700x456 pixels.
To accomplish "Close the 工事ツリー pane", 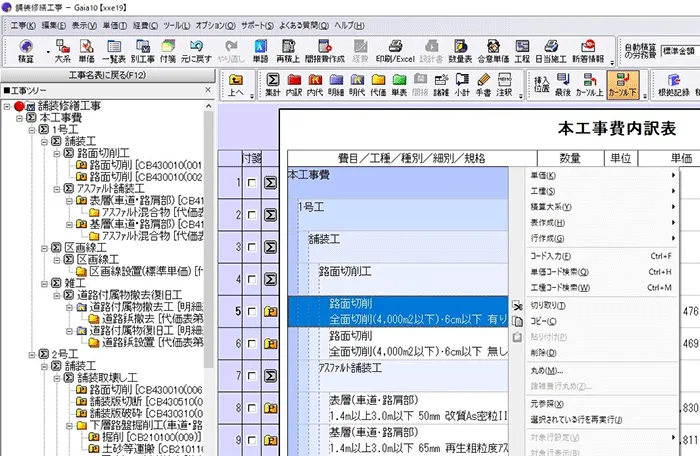I will point(208,90).
